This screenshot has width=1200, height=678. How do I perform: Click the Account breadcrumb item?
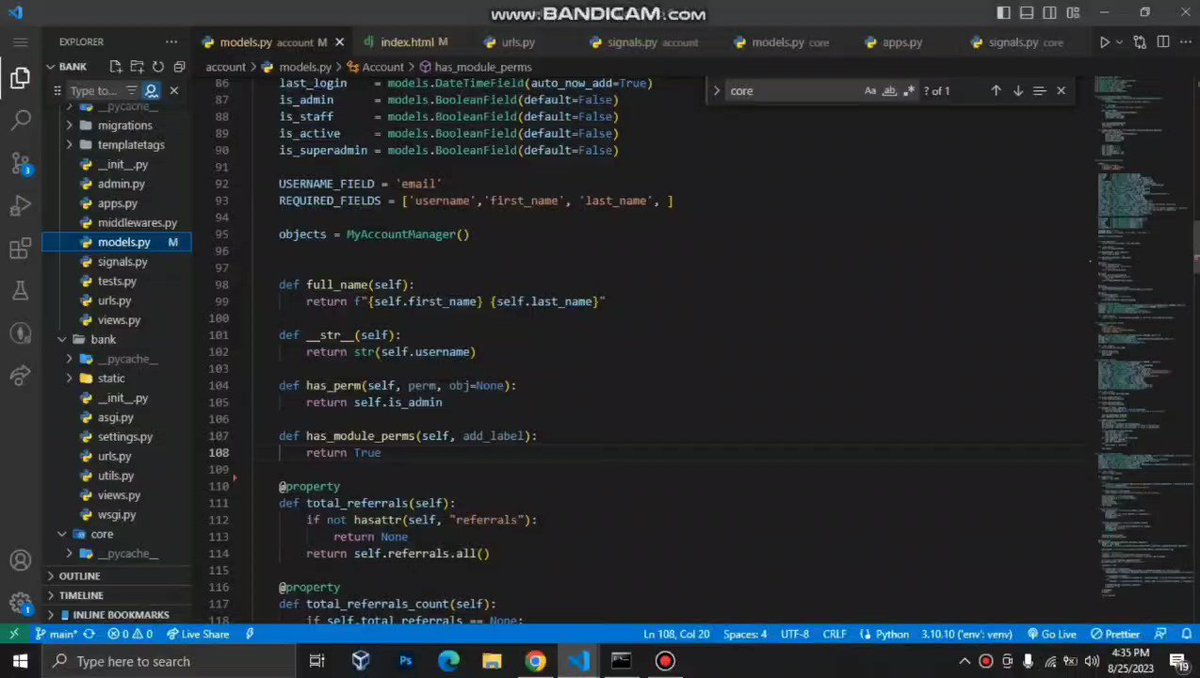375,67
